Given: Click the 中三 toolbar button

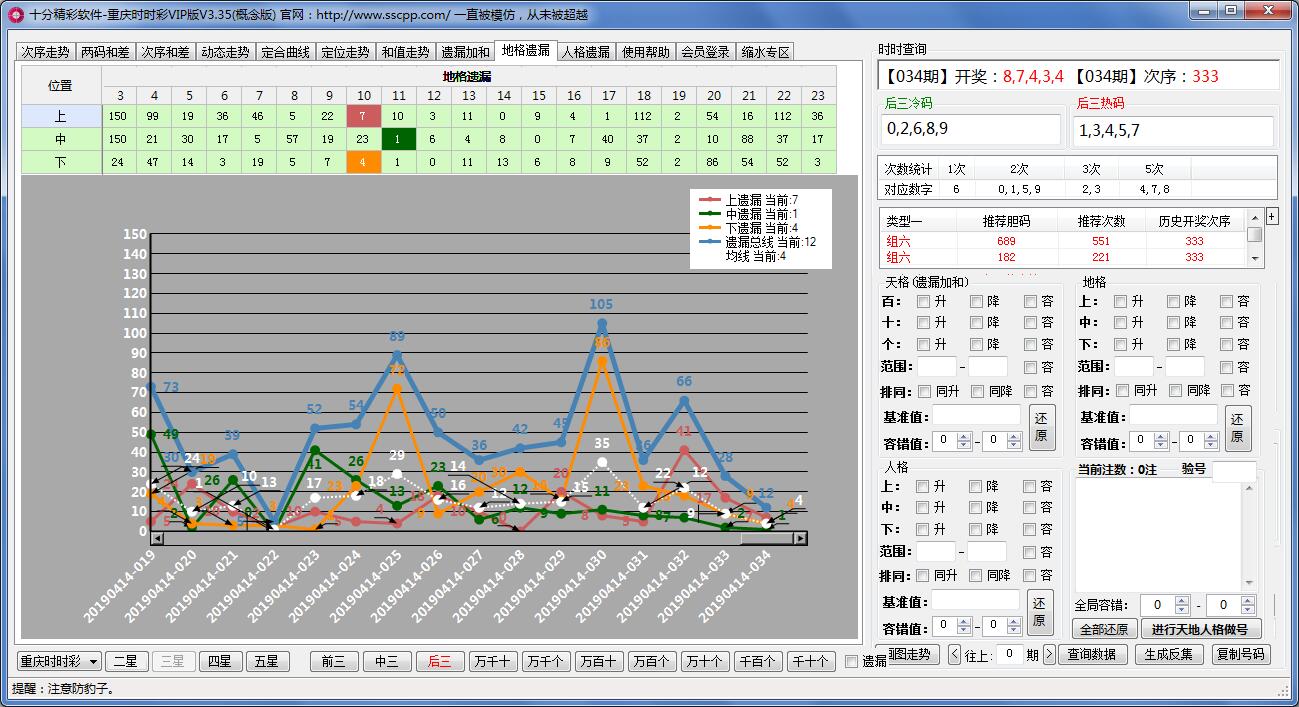Looking at the screenshot, I should 388,661.
